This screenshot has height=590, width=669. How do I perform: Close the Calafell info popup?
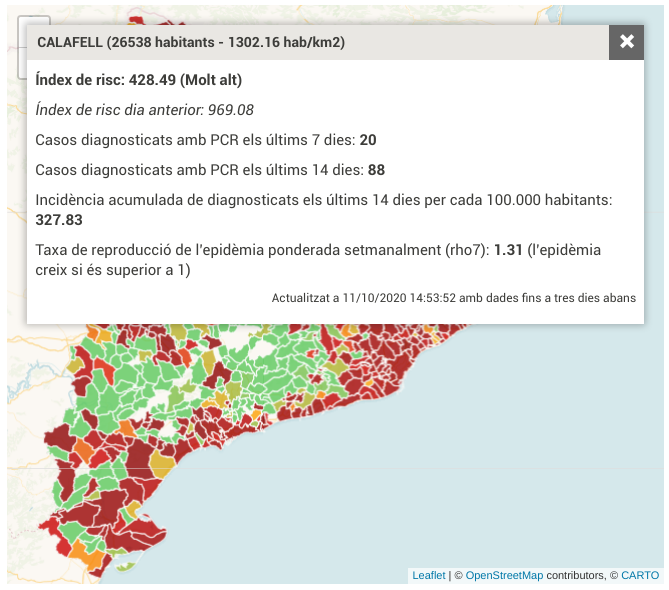point(626,42)
